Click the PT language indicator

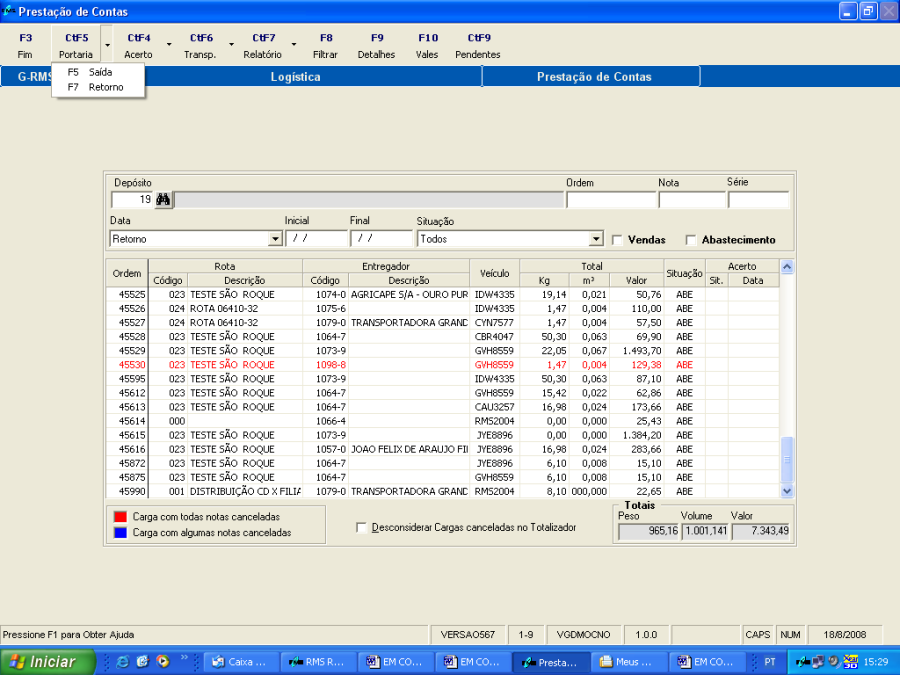(770, 662)
